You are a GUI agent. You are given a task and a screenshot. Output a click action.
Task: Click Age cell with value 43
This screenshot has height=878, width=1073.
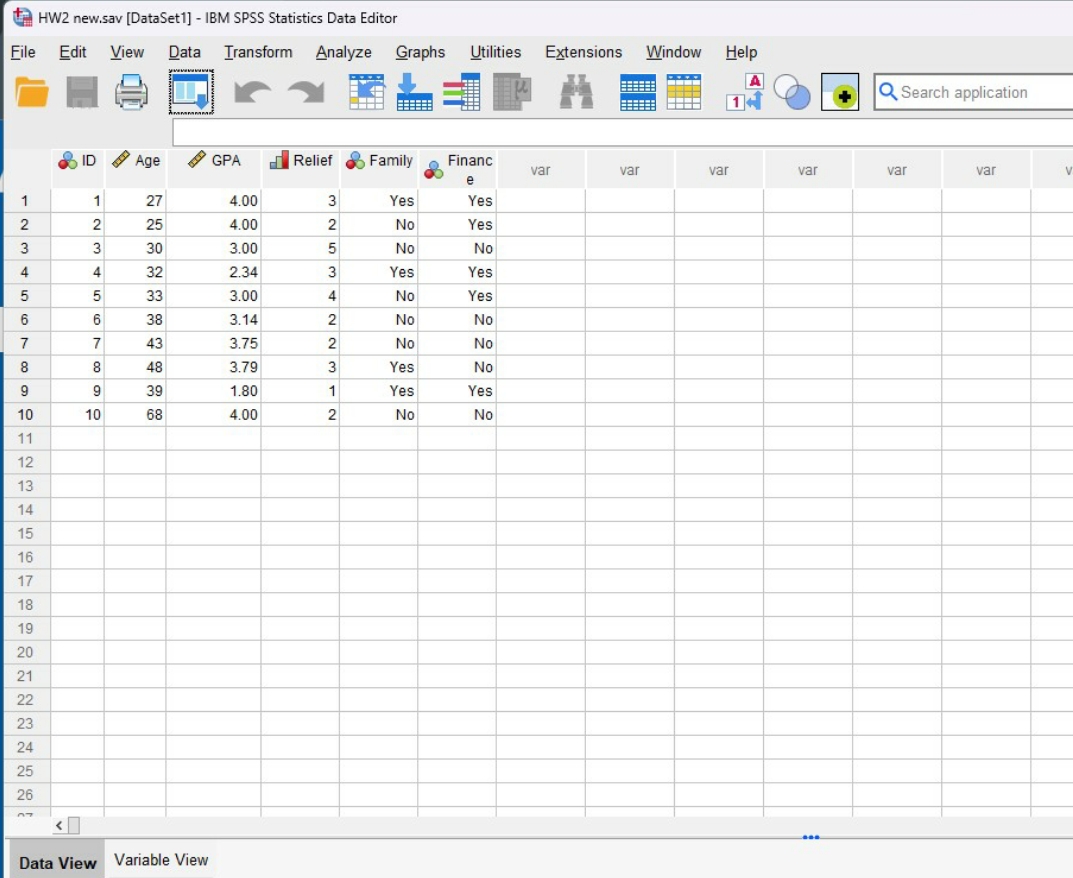click(x=135, y=344)
